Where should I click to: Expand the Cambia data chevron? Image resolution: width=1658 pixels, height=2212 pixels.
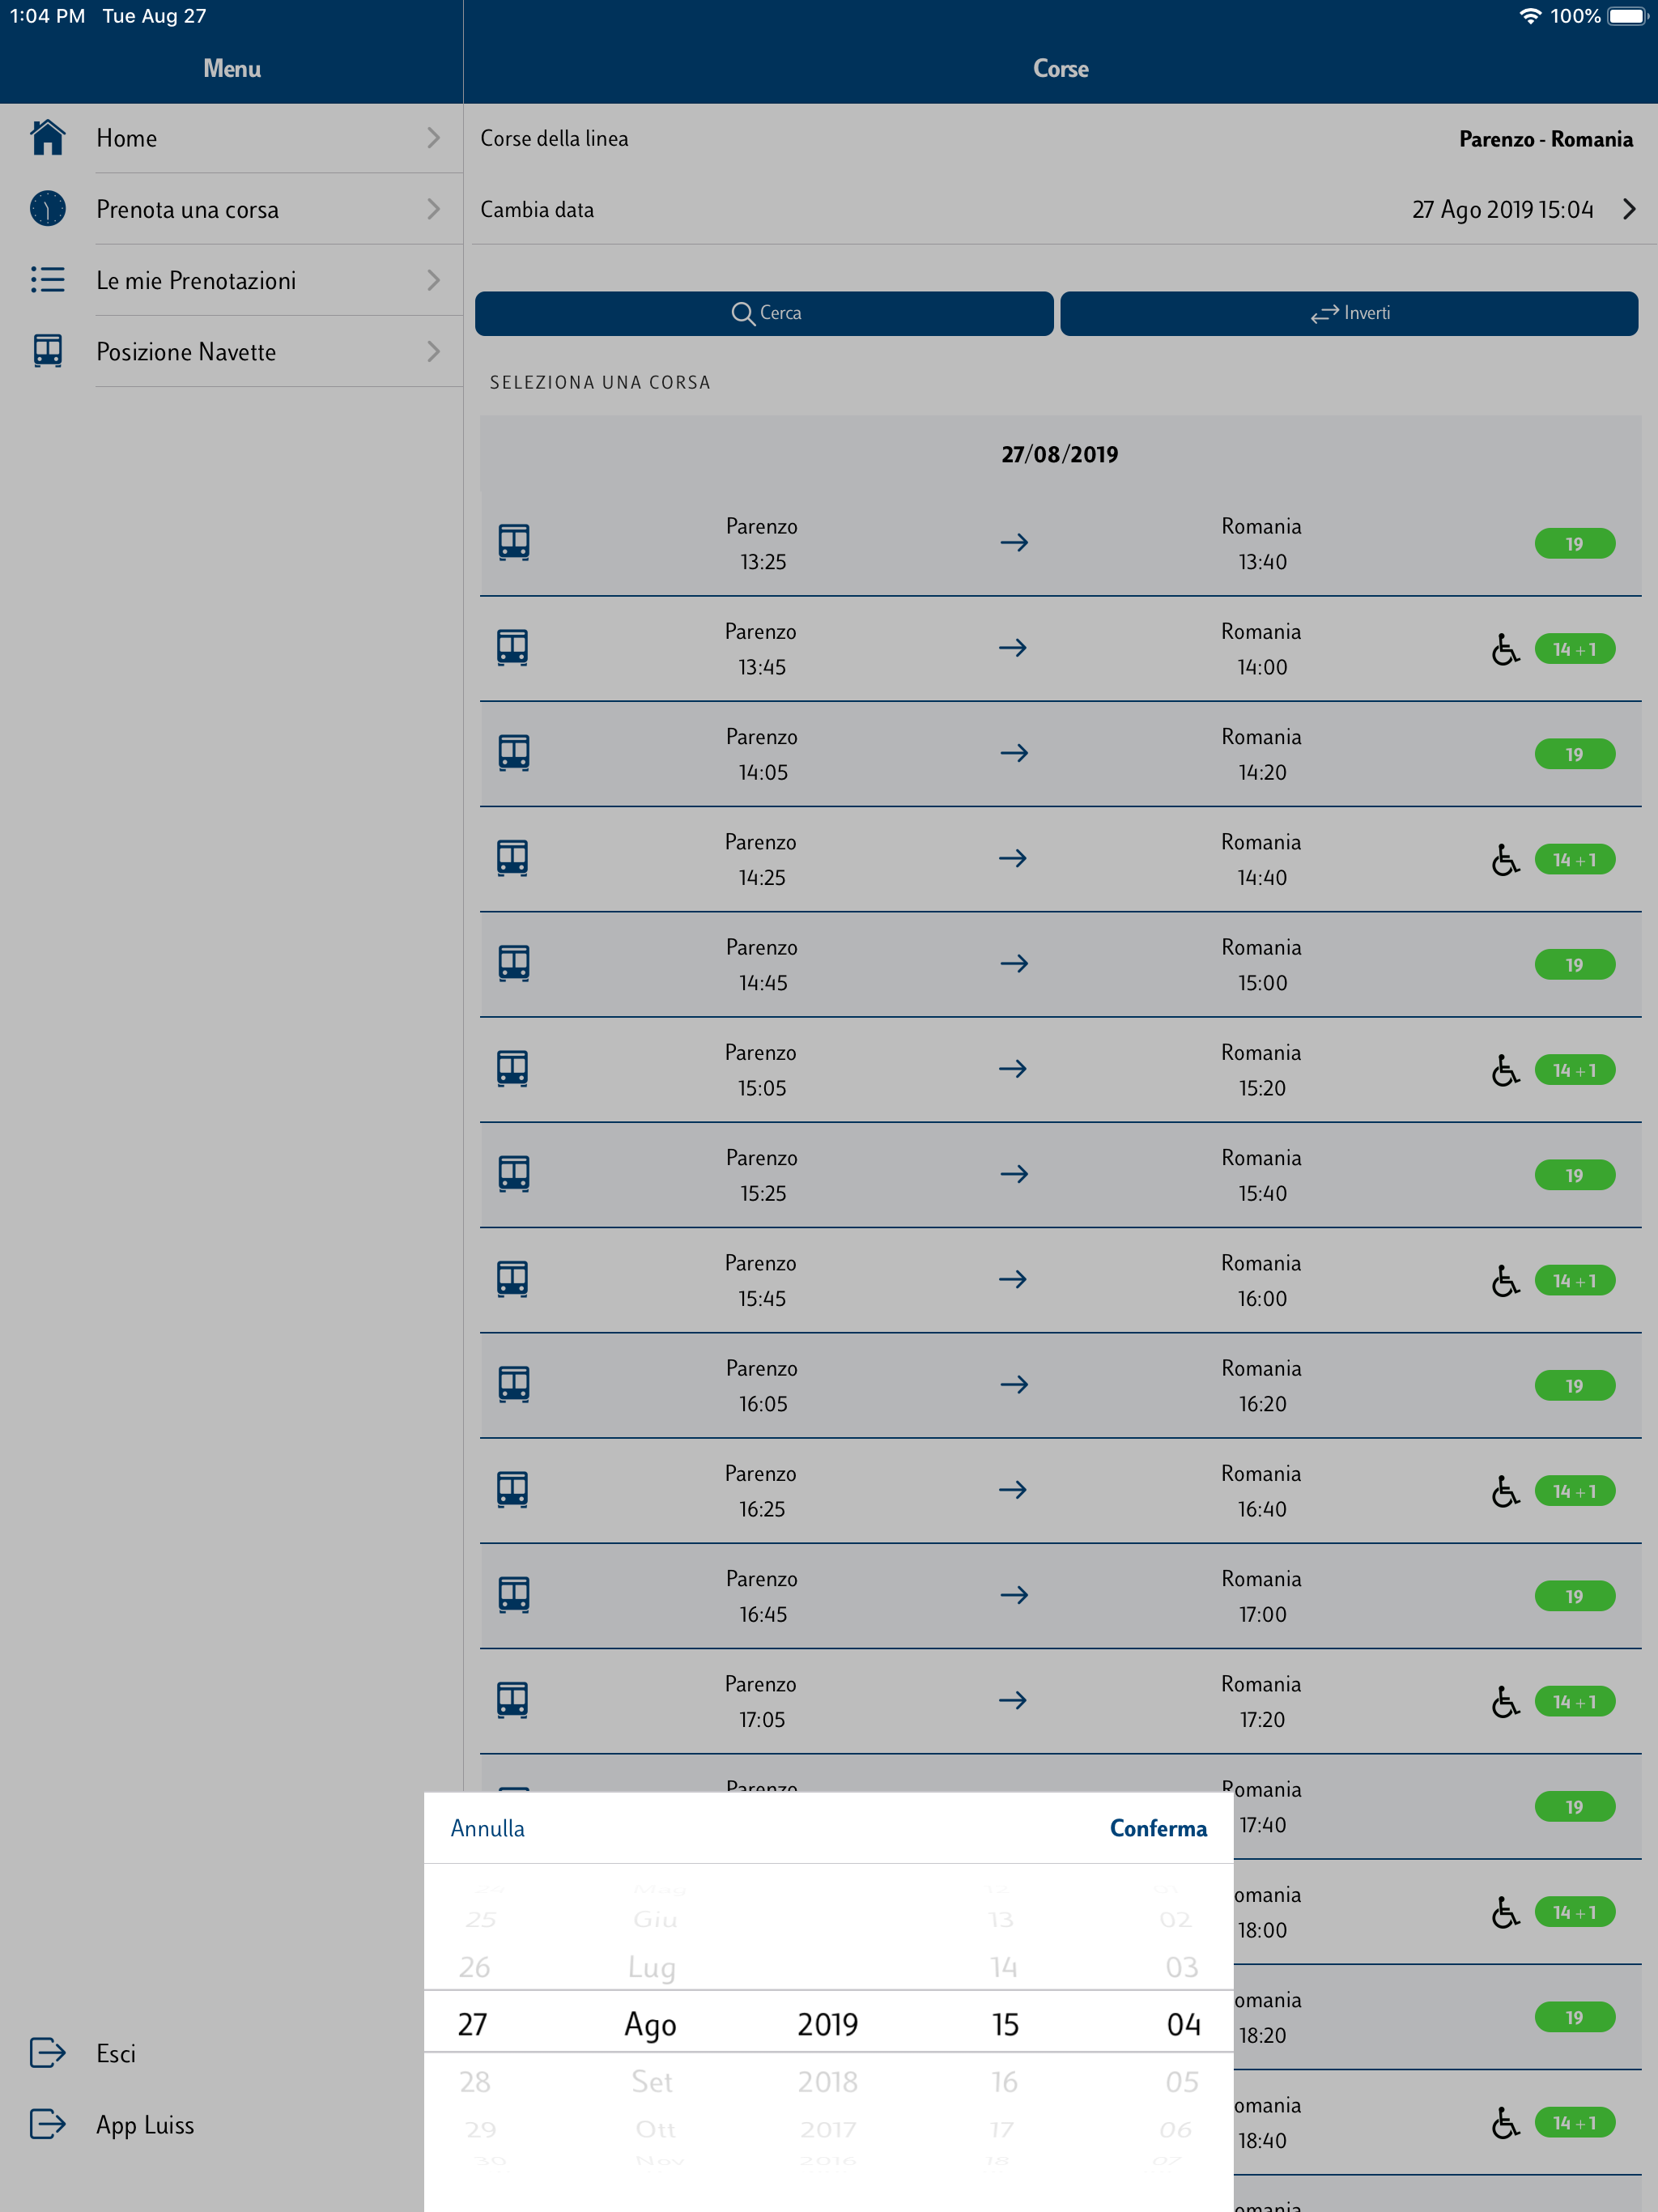1629,209
